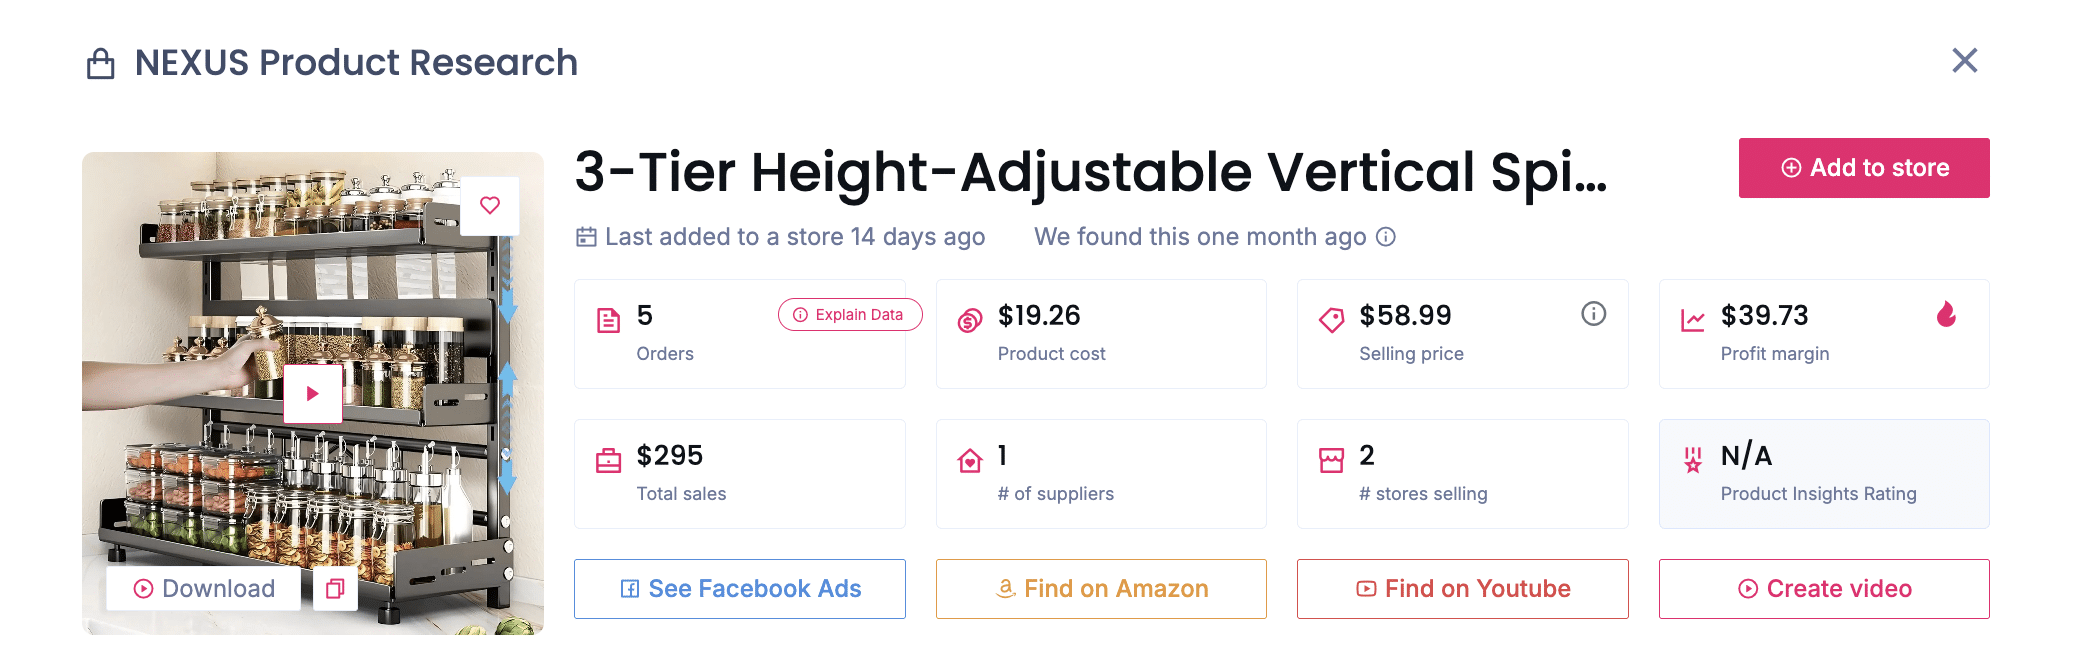Create video for this product
Image resolution: width=2074 pixels, height=648 pixels.
tap(1824, 589)
